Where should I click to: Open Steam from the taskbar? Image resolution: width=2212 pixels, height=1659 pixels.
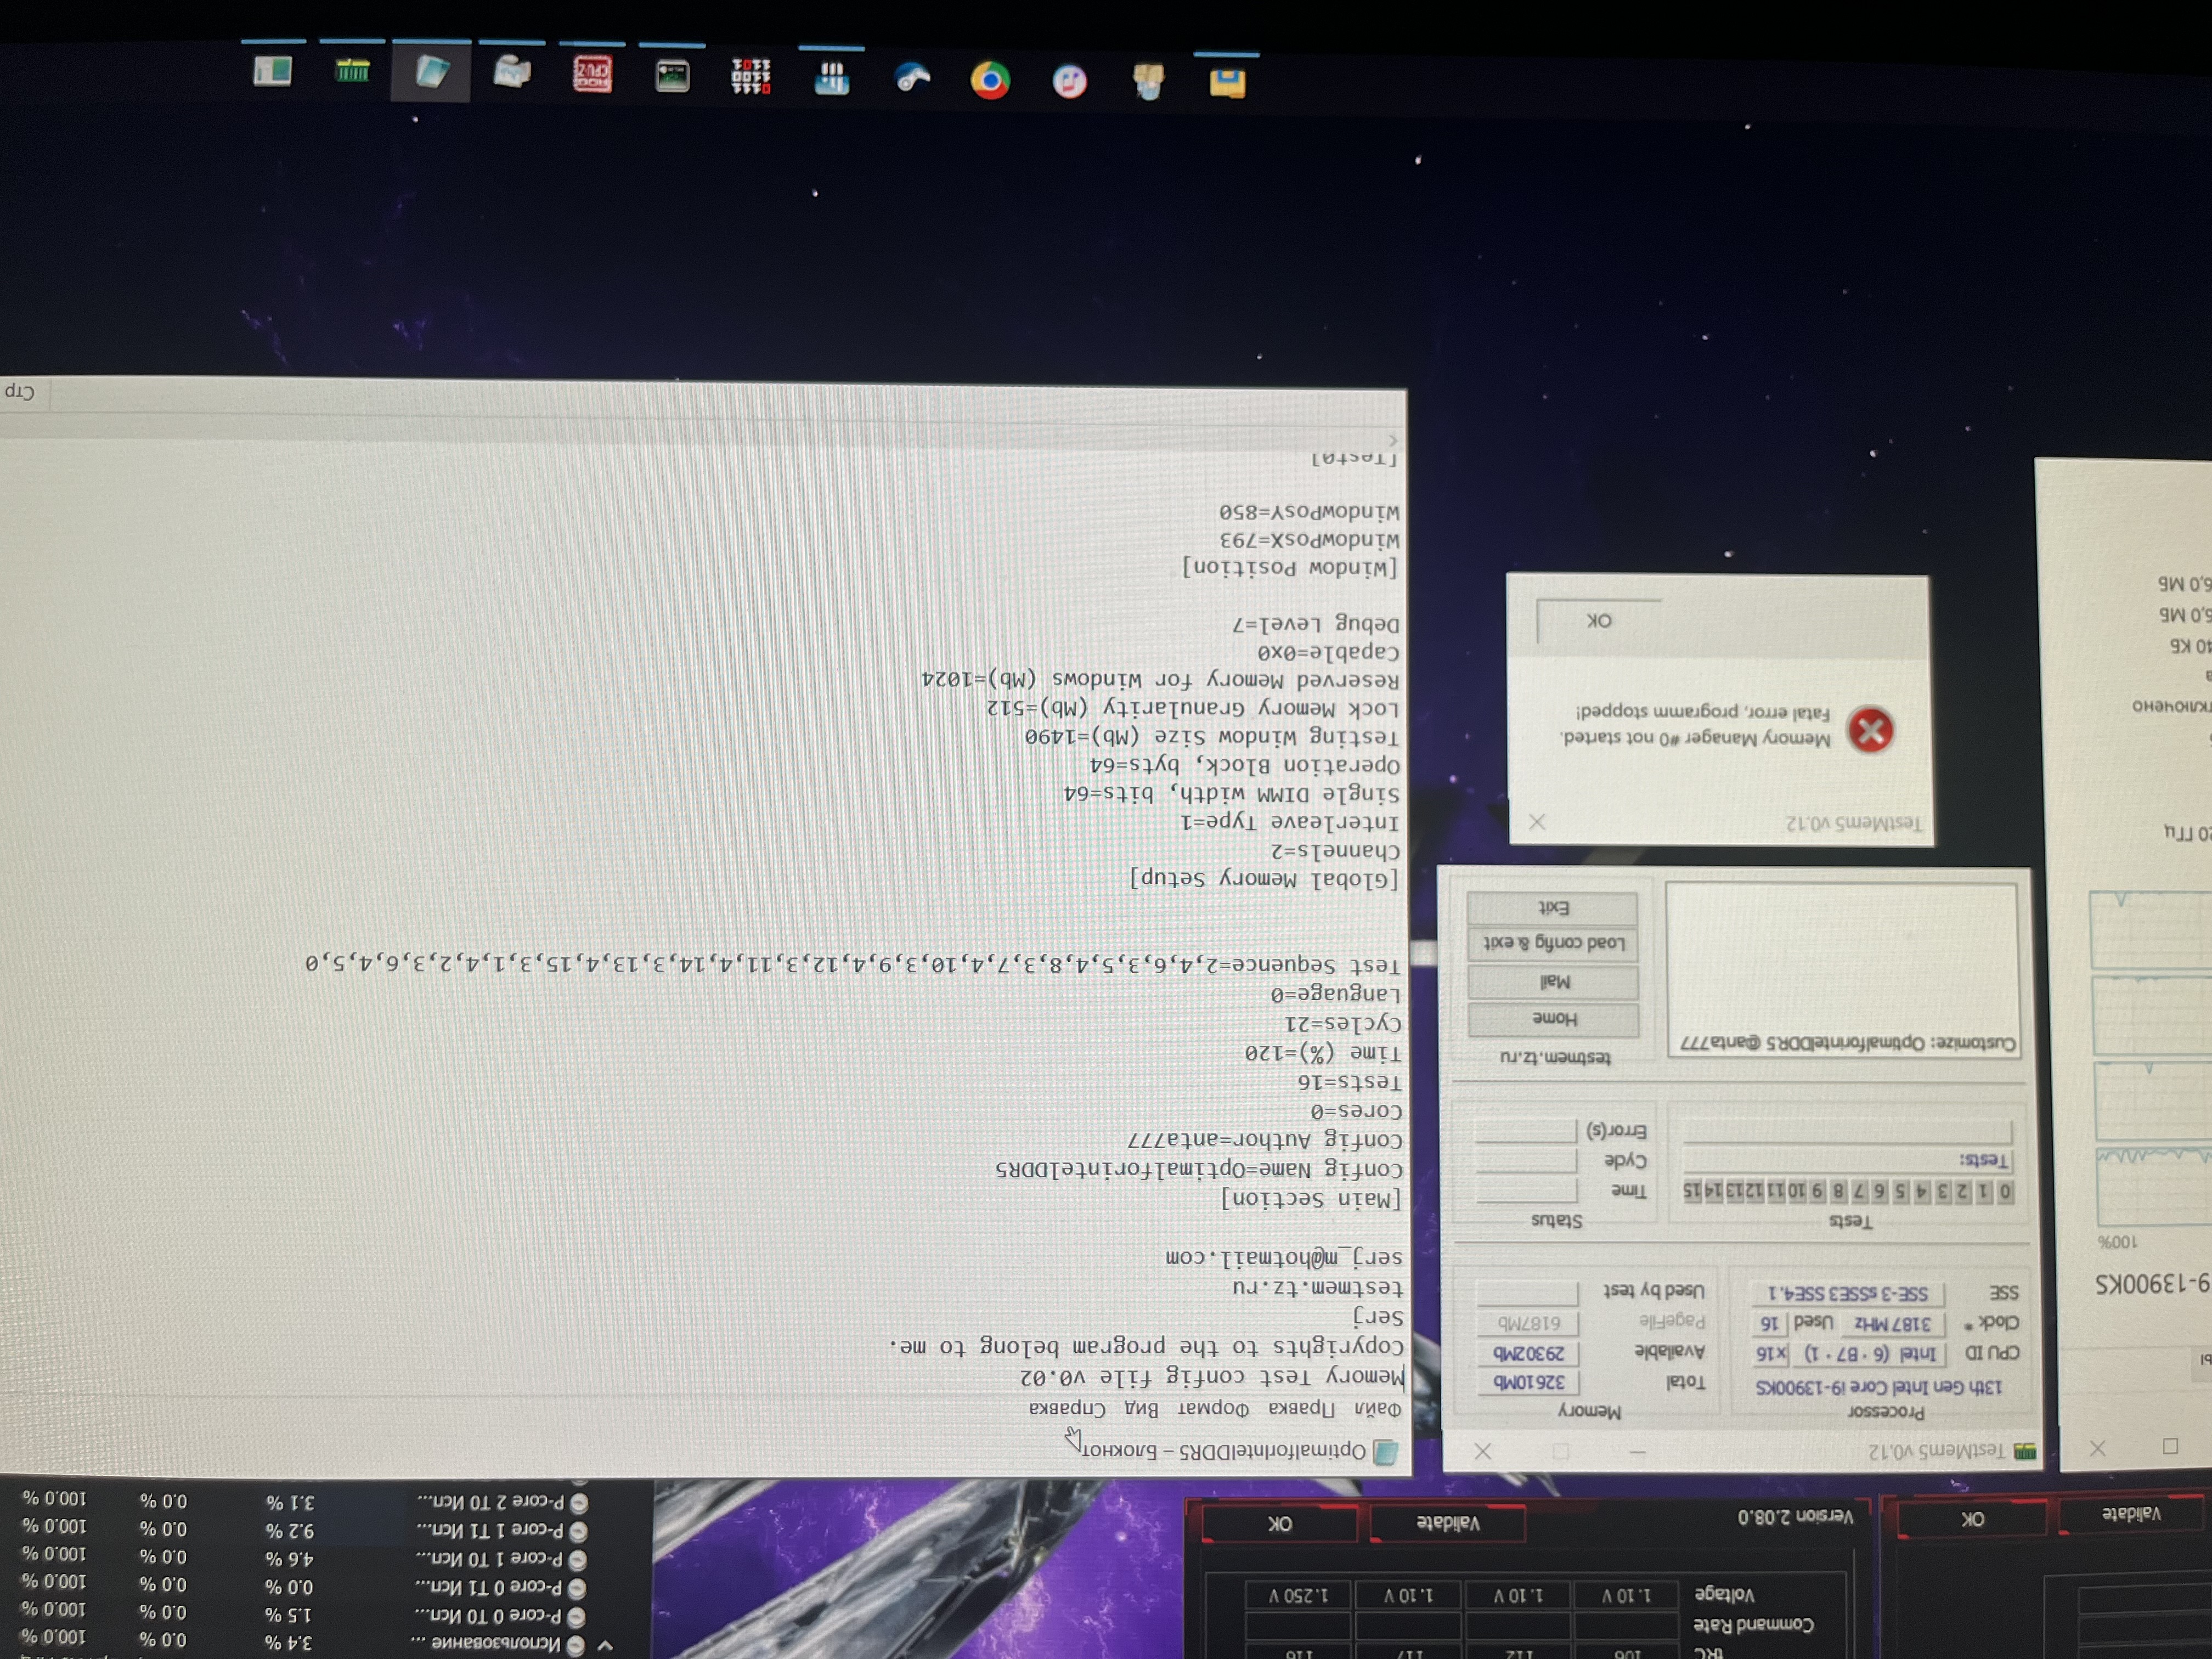(911, 78)
